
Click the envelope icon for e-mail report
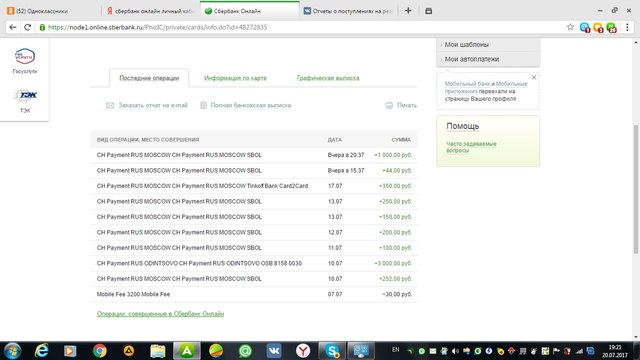(x=110, y=105)
